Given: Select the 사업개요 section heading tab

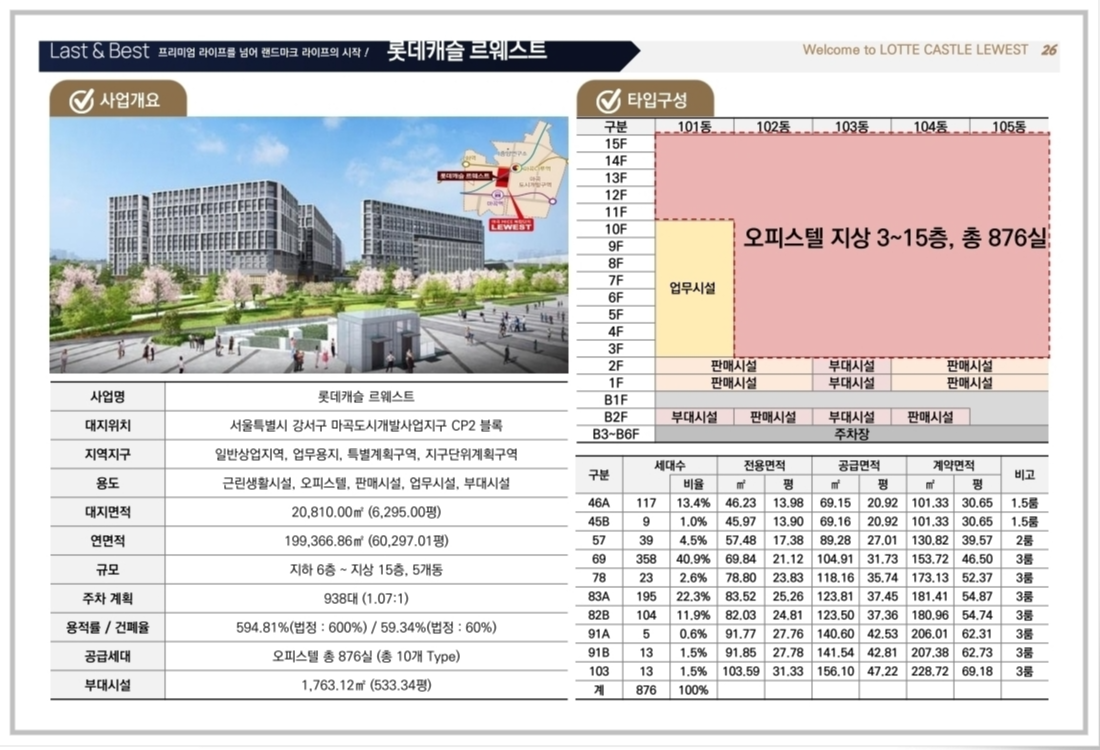Looking at the screenshot, I should (118, 99).
